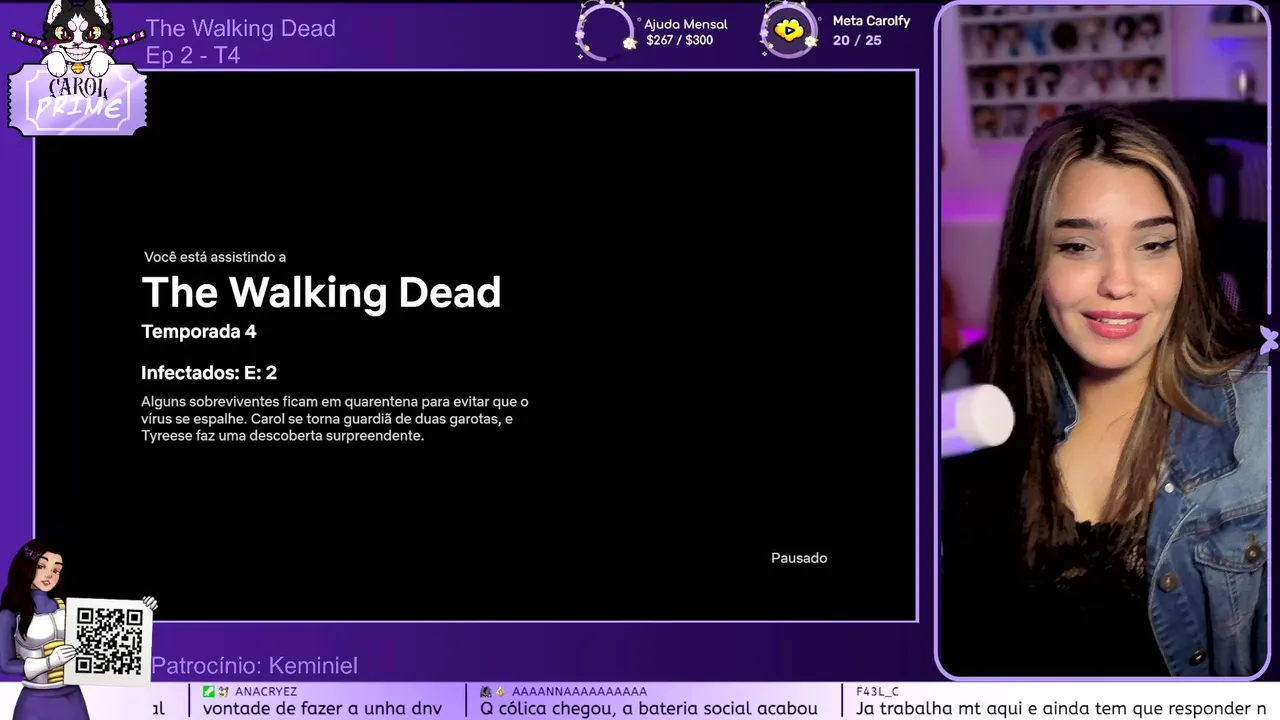Click the ANACRYEZ chat username
This screenshot has width=1280, height=720.
point(266,691)
